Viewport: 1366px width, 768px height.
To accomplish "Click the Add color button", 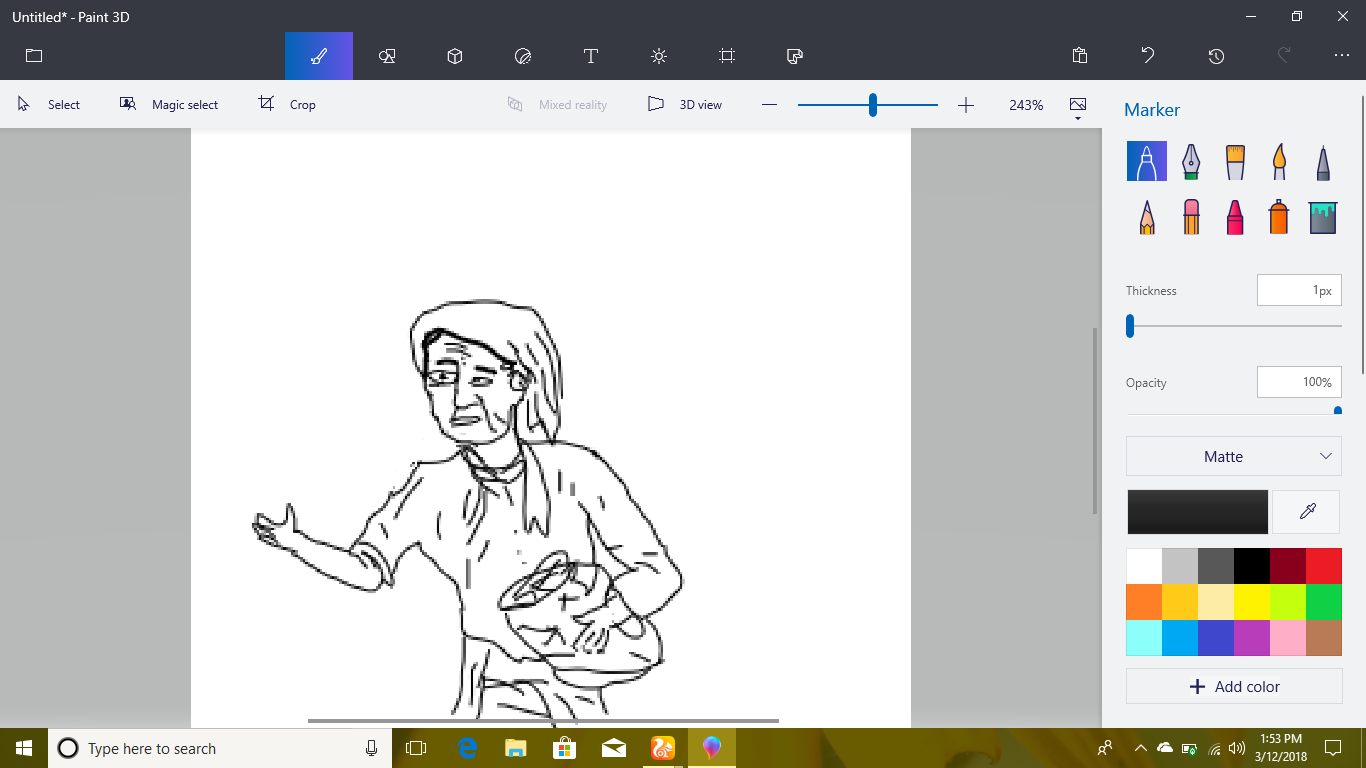I will [1233, 686].
